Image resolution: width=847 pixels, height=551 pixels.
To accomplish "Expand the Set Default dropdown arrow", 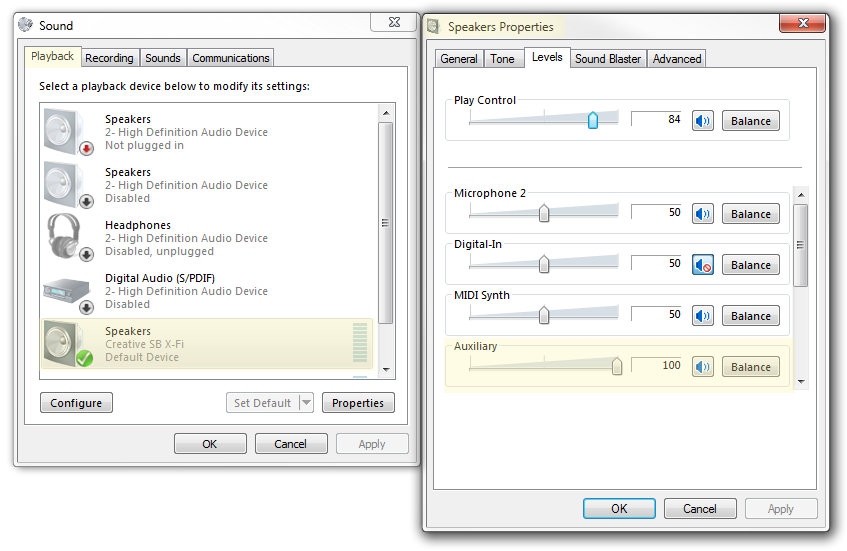I will pyautogui.click(x=306, y=402).
